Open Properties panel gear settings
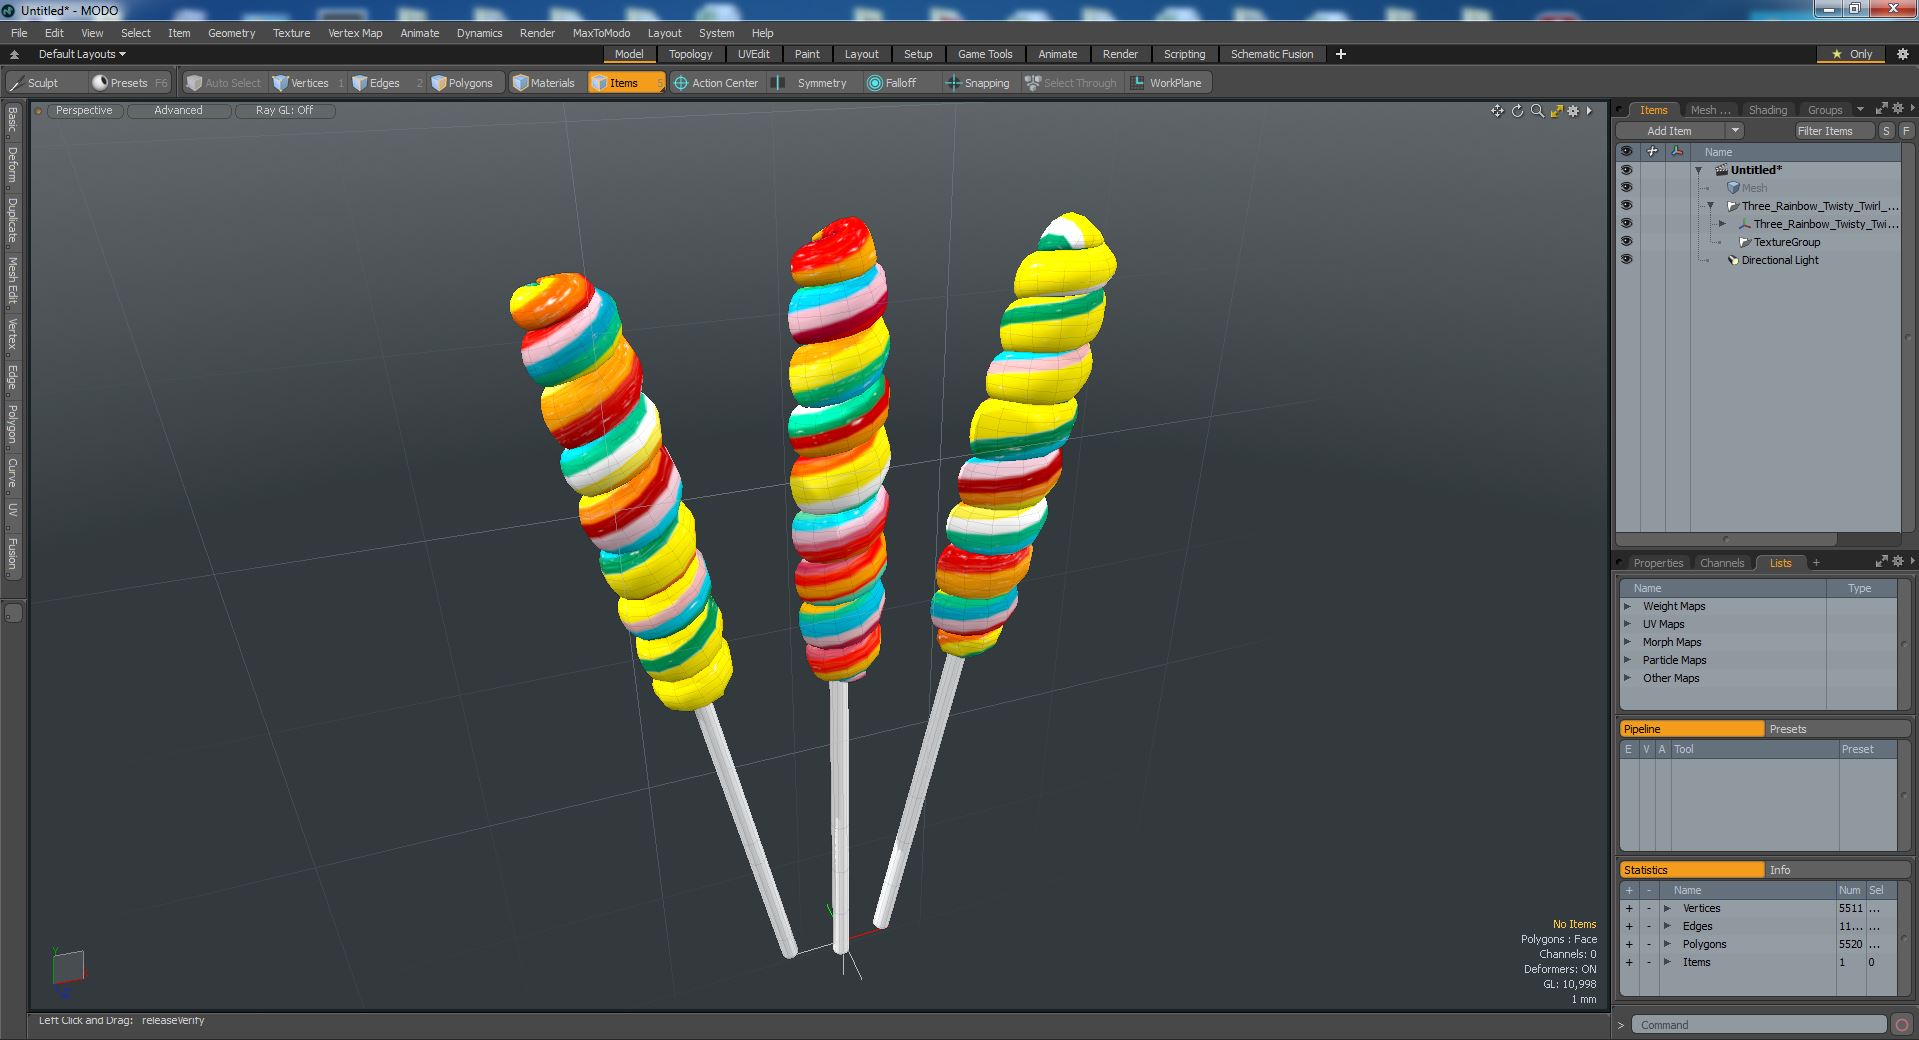 click(1898, 562)
